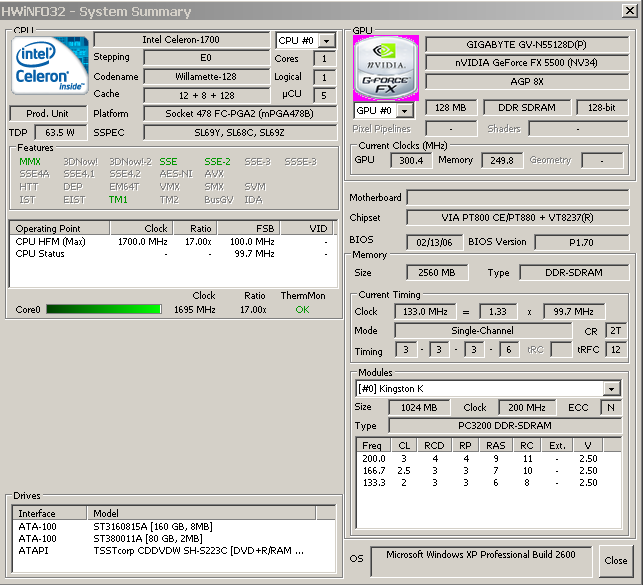The image size is (643, 585).
Task: Click the TM1 feature flag
Action: pyautogui.click(x=118, y=200)
